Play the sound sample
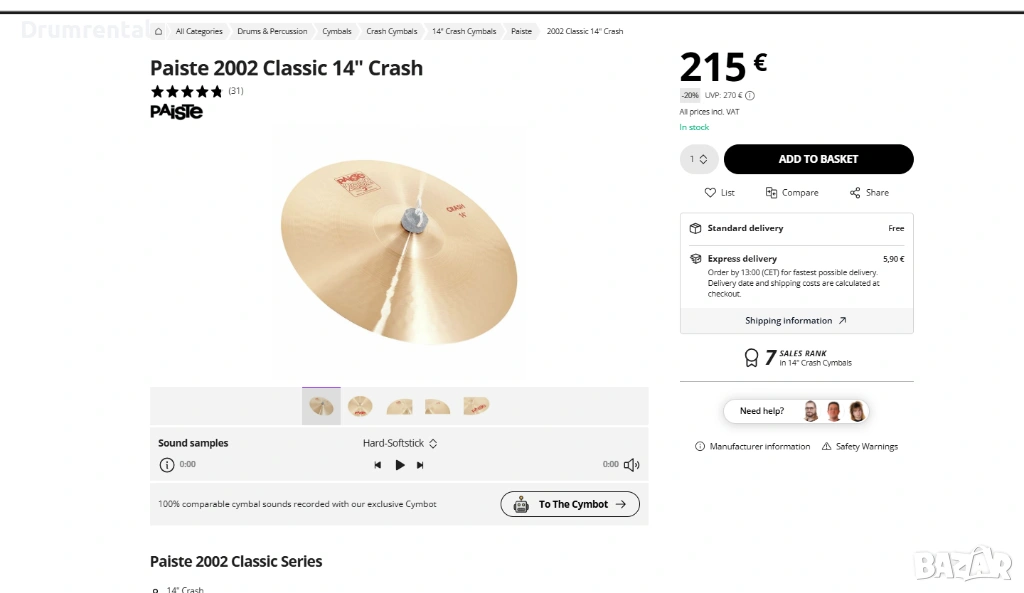The height and width of the screenshot is (593, 1024). pyautogui.click(x=400, y=465)
